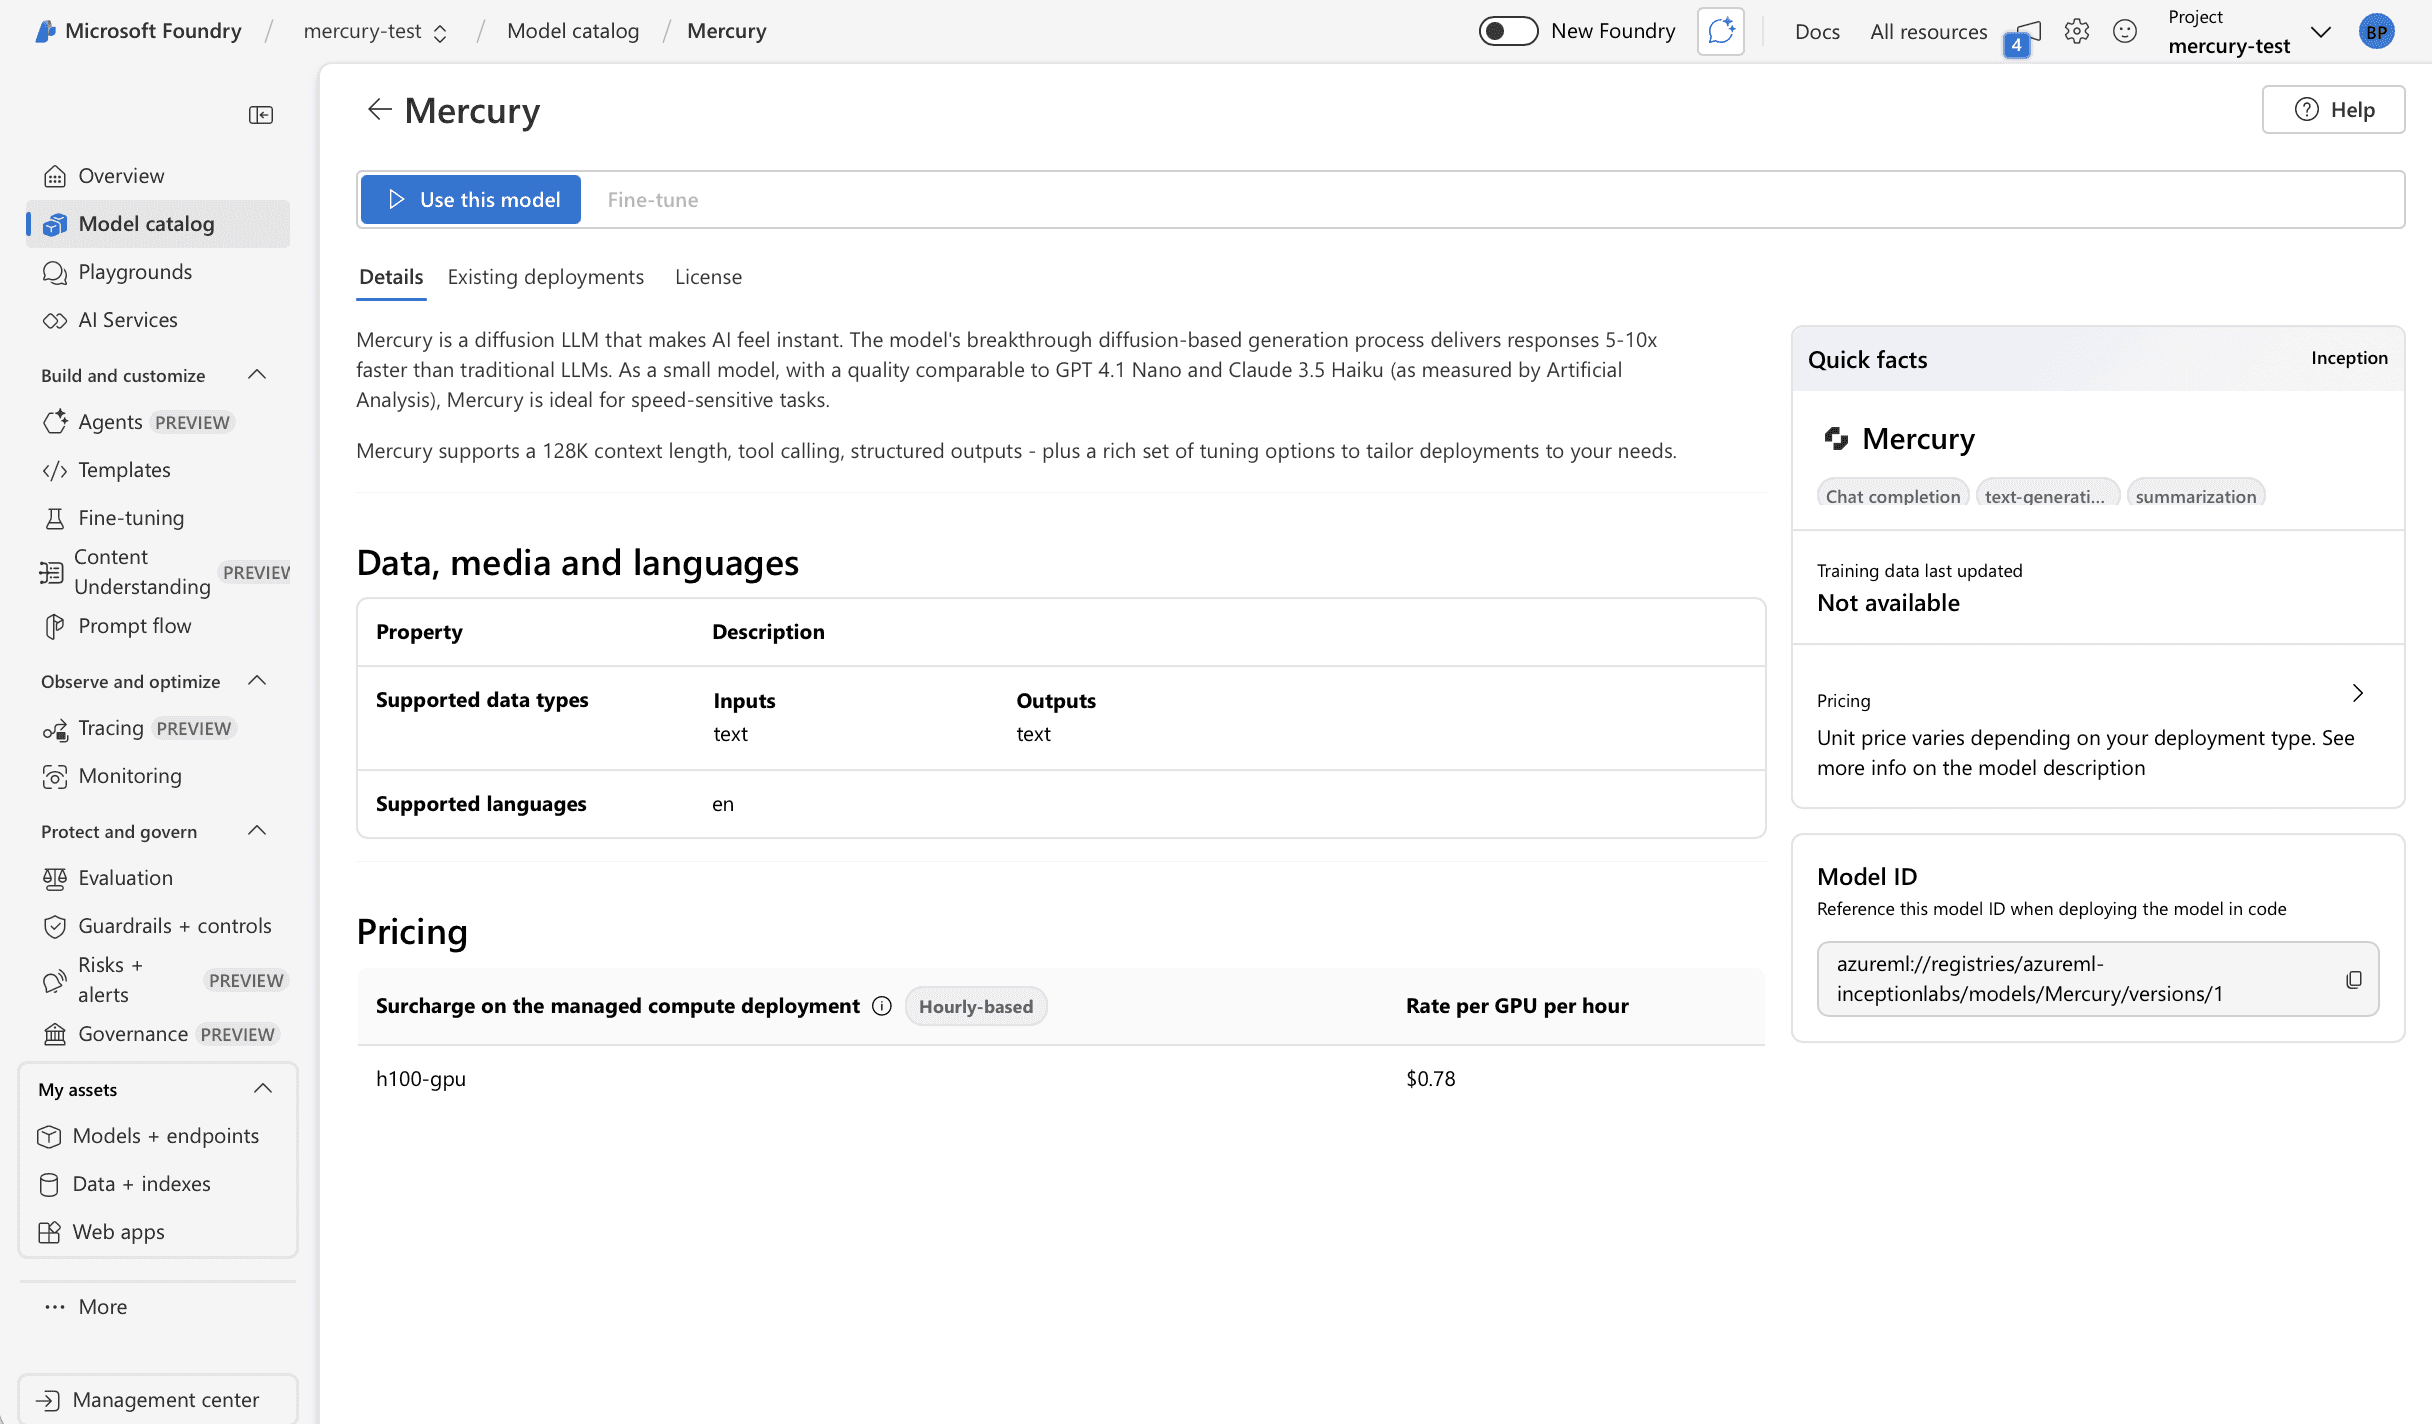Collapse the Observe and optimize section
This screenshot has height=1424, width=2432.
257,681
